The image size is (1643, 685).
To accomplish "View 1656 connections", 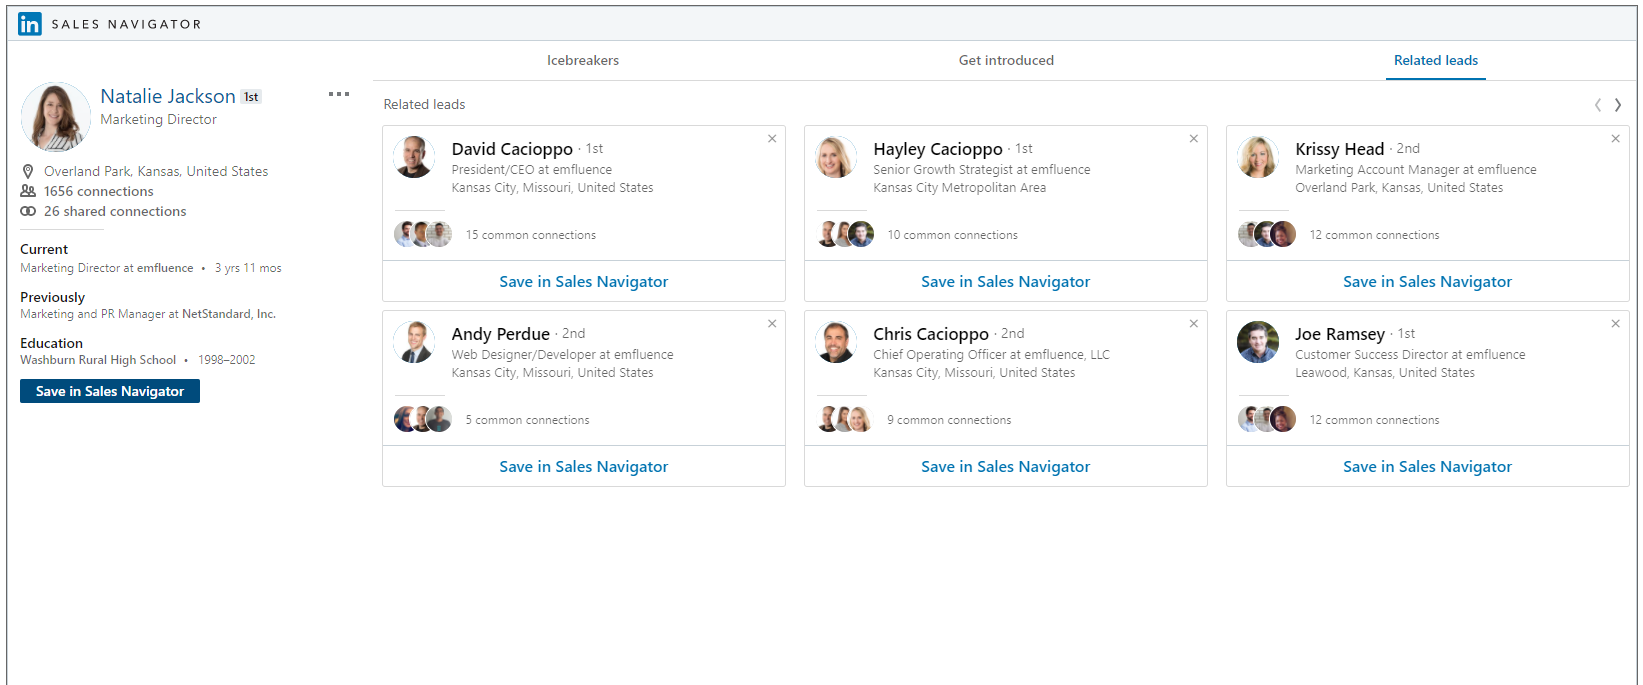I will coord(99,191).
